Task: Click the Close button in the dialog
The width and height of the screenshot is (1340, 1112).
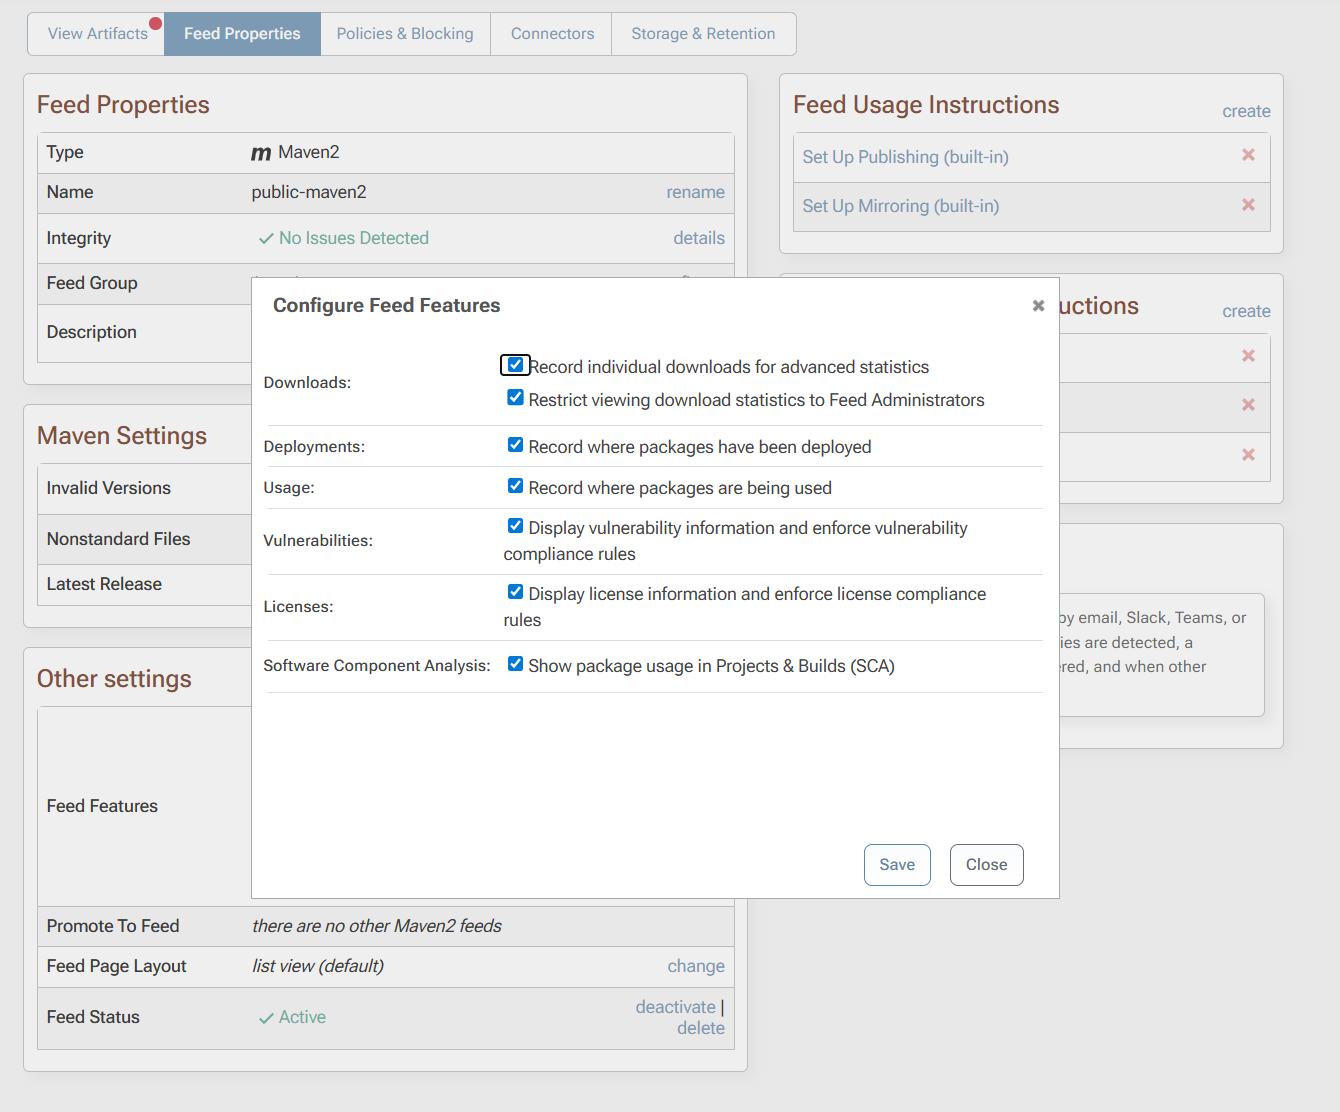Action: click(x=986, y=865)
